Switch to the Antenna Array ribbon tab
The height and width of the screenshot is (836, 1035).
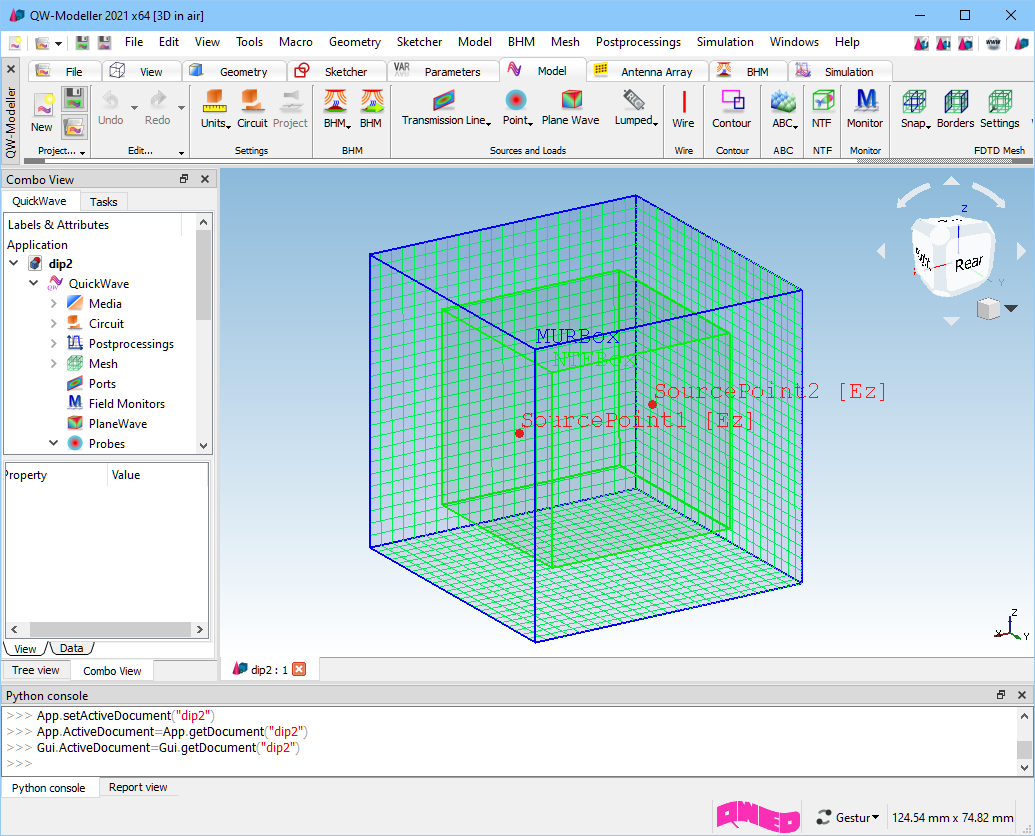(x=647, y=71)
